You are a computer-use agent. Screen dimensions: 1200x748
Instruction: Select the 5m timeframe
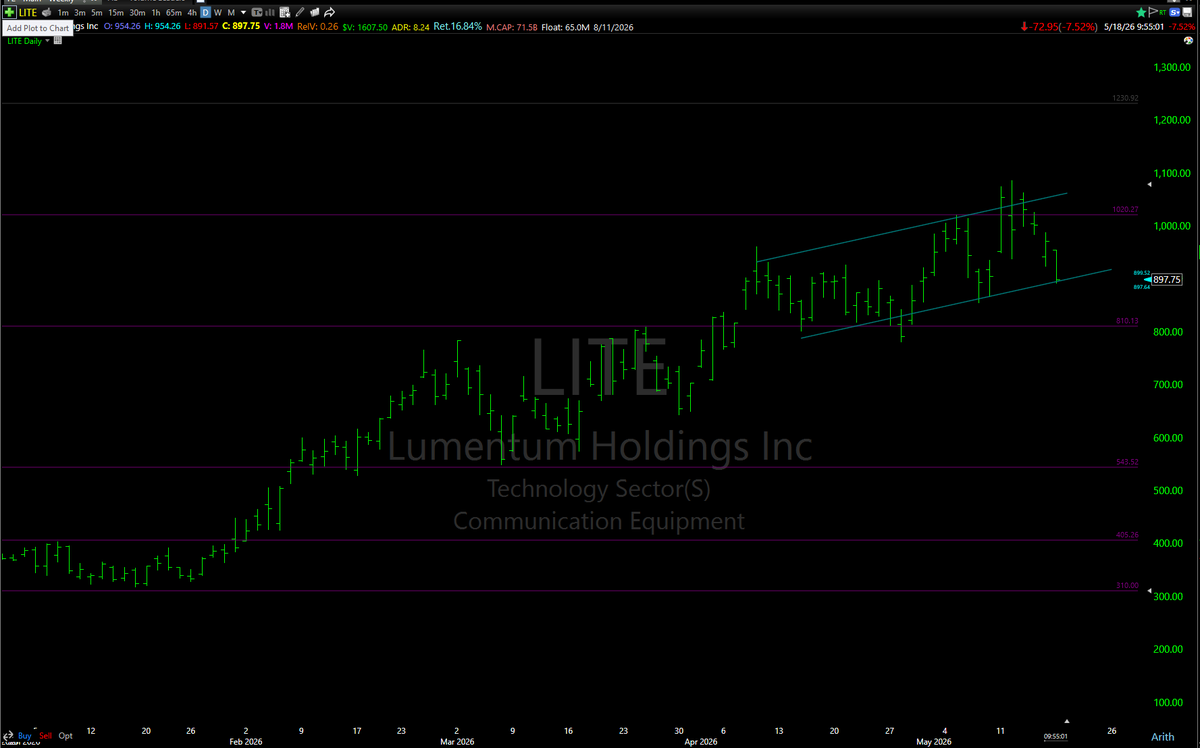click(x=97, y=13)
